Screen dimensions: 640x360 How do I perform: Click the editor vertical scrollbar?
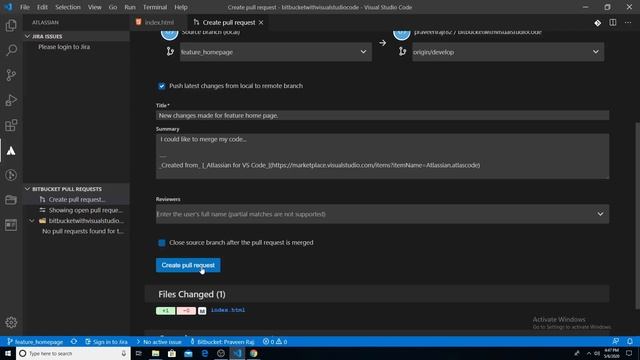(x=637, y=216)
